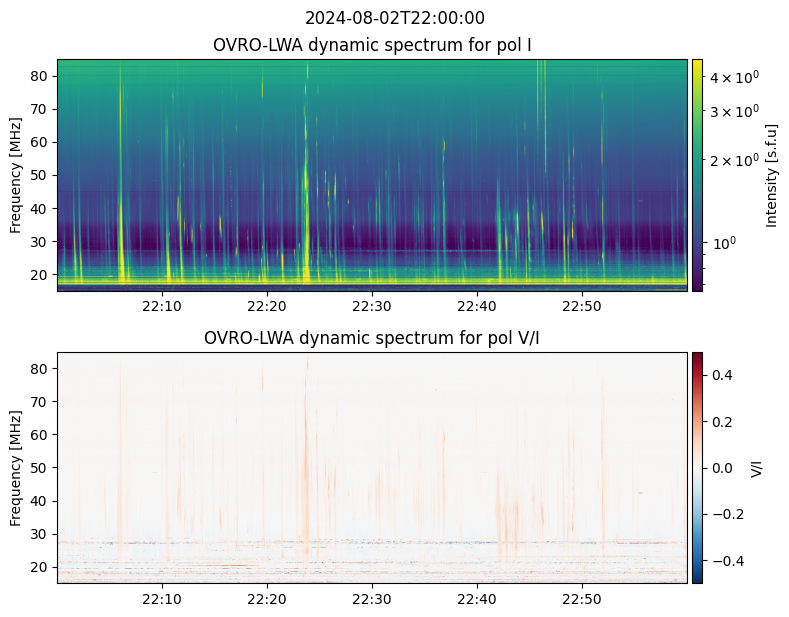
Task: Select the 22:50 tick under top spectrum
Action: click(582, 306)
